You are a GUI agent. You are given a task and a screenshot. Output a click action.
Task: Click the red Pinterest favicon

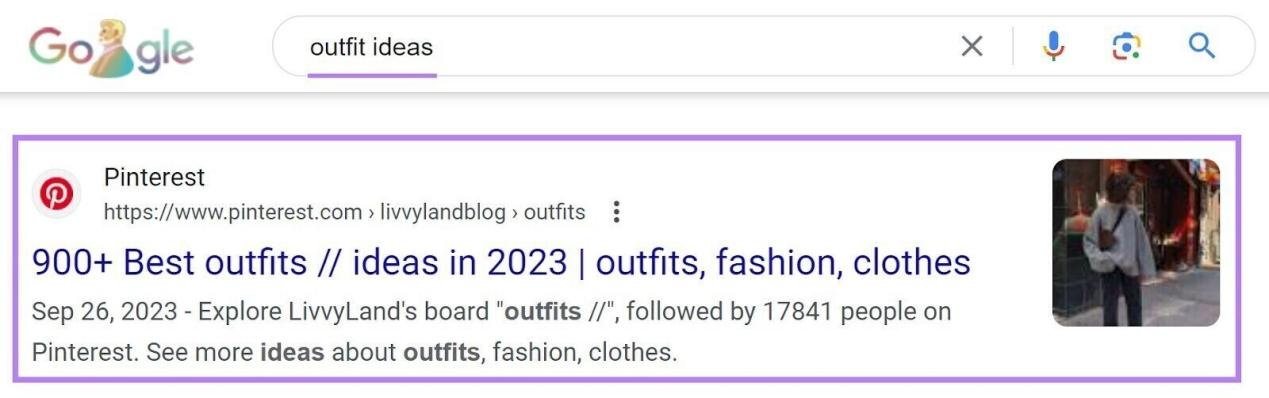56,194
